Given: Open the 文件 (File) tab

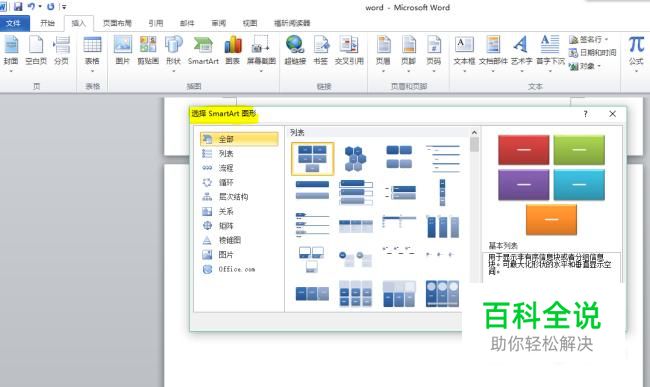Looking at the screenshot, I should 14,23.
